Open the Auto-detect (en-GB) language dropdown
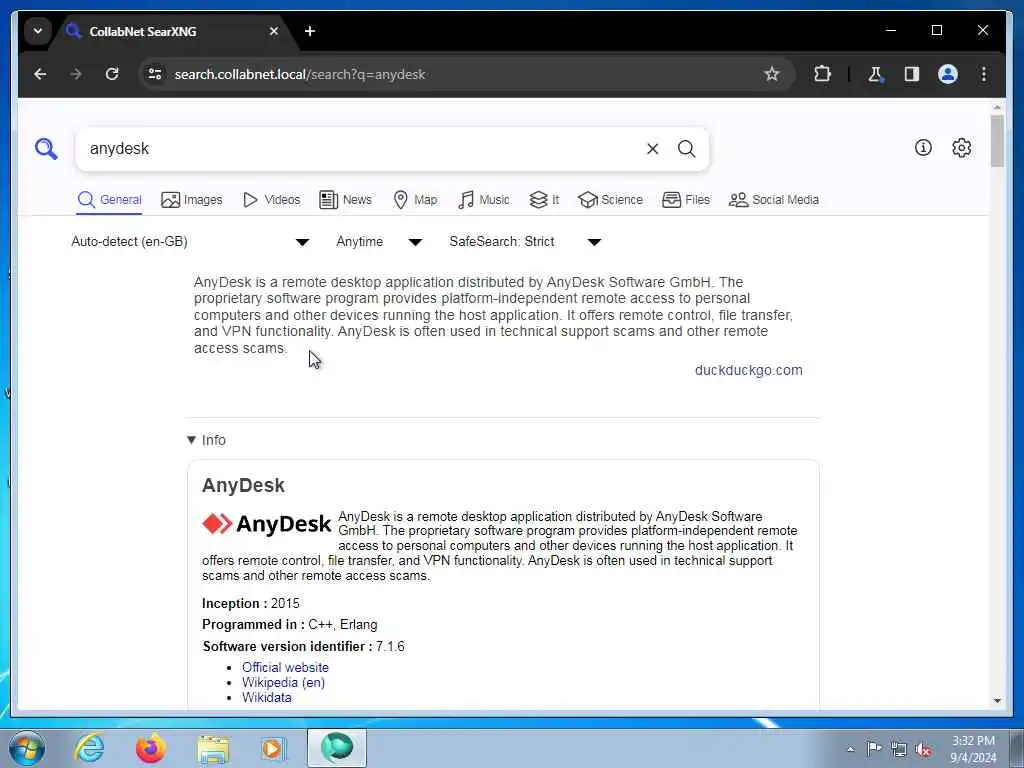The width and height of the screenshot is (1024, 768). coord(190,242)
